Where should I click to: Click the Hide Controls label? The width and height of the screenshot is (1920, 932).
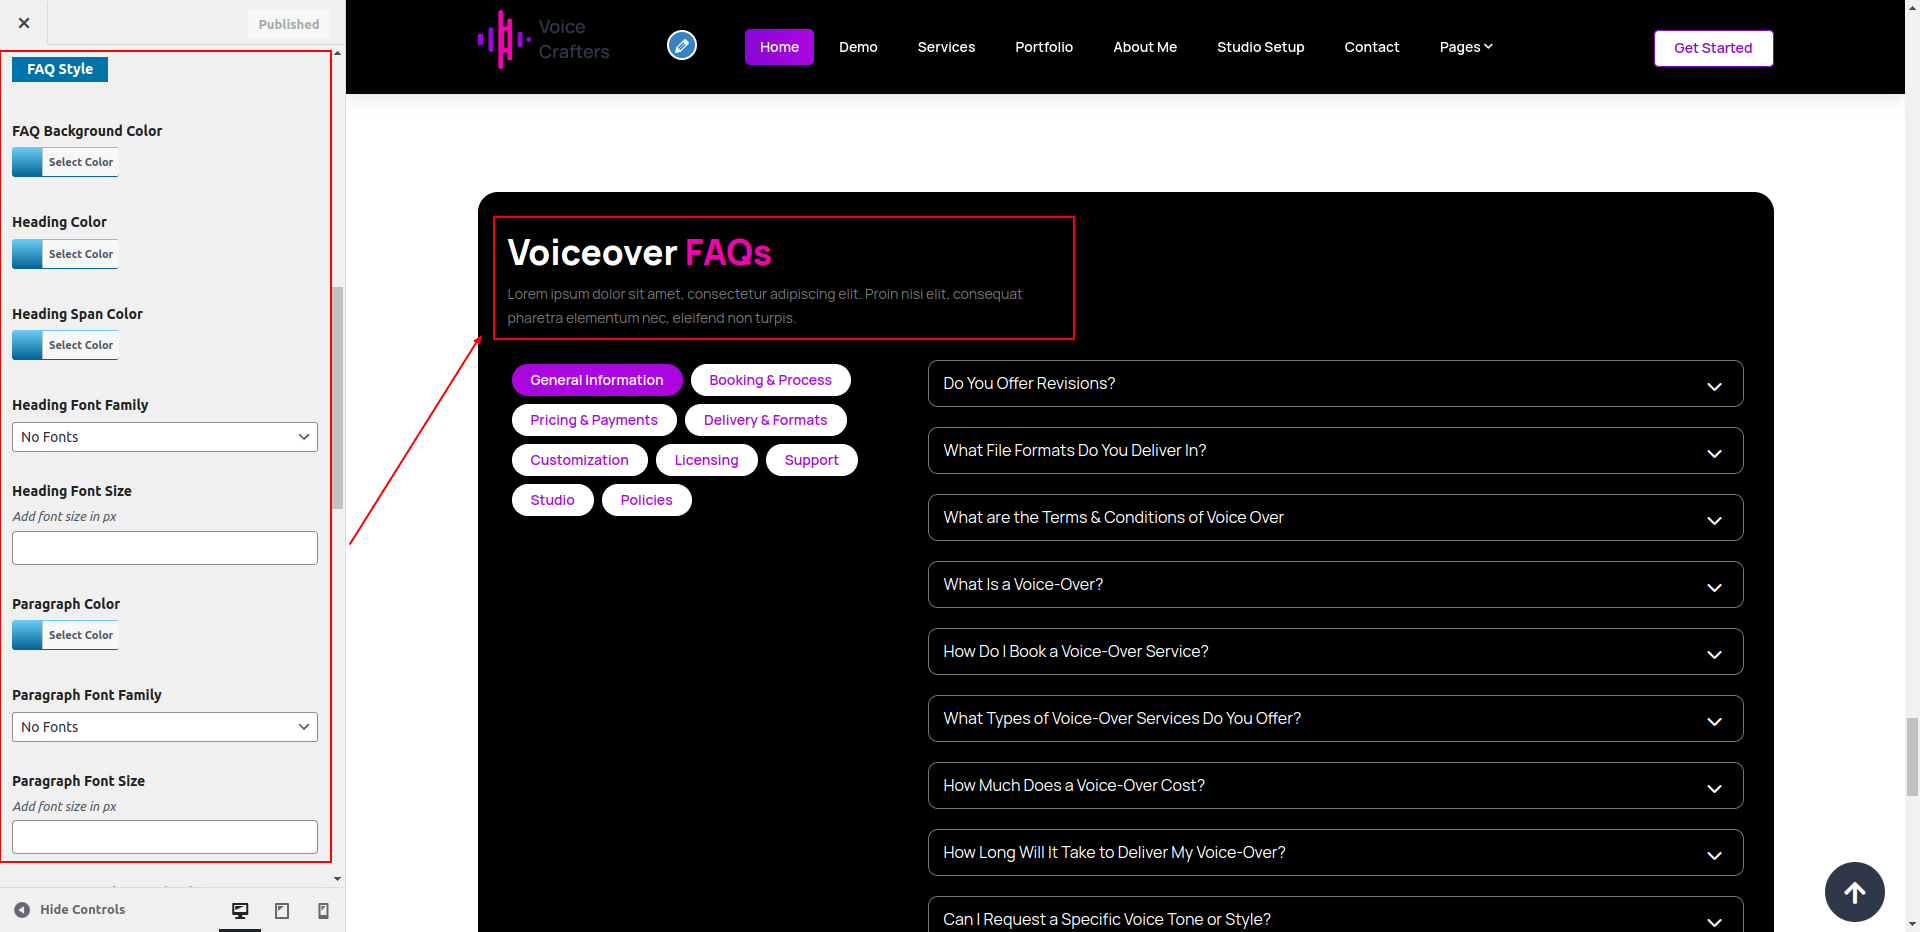[x=83, y=910]
